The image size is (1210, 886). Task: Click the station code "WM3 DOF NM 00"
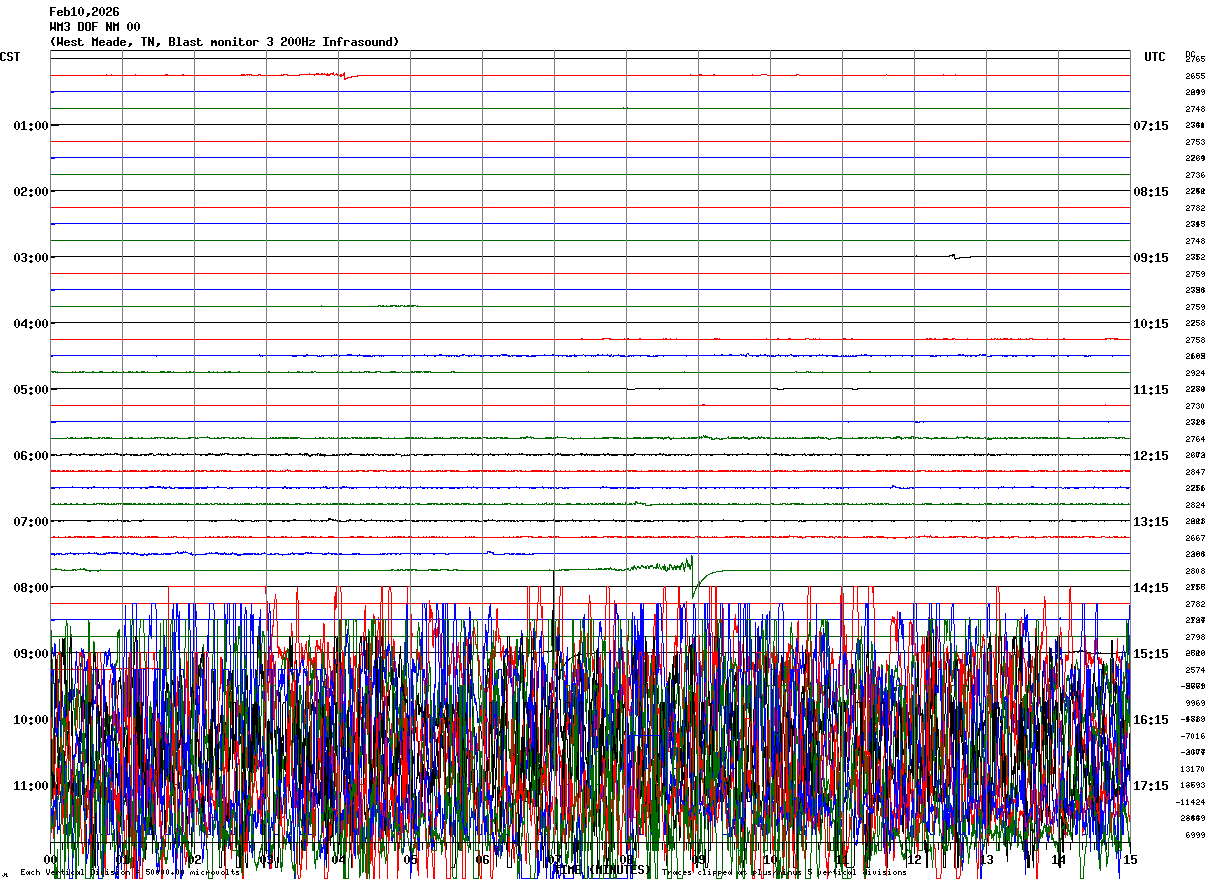click(x=95, y=27)
